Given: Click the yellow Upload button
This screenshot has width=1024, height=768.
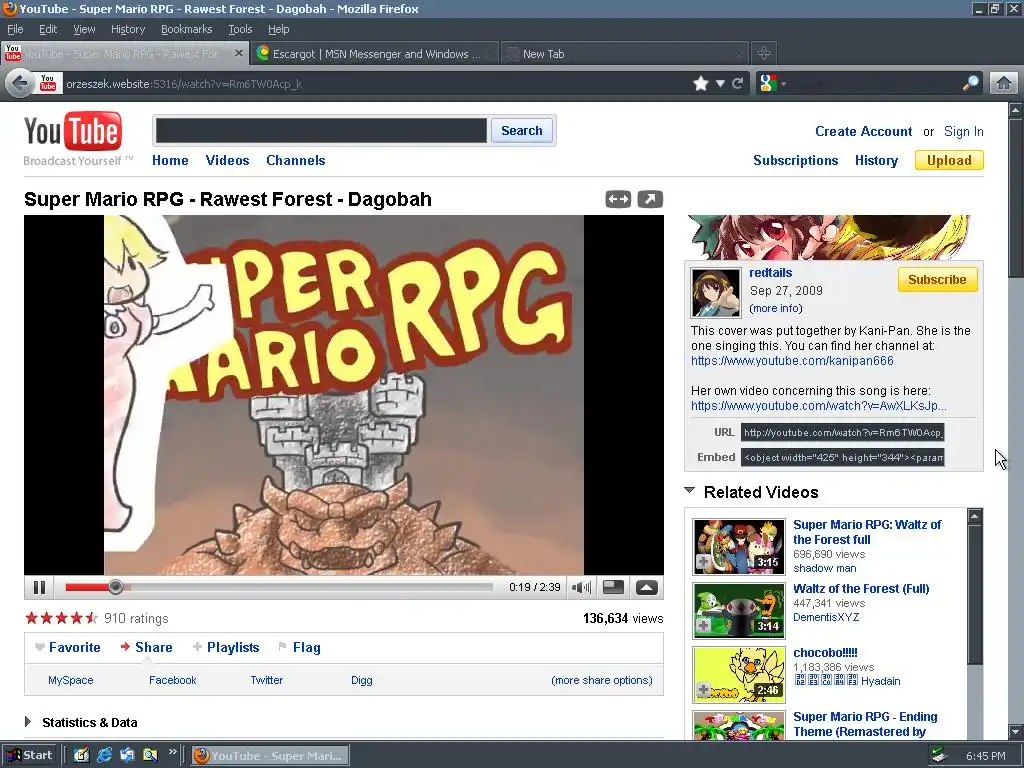Looking at the screenshot, I should 949,161.
